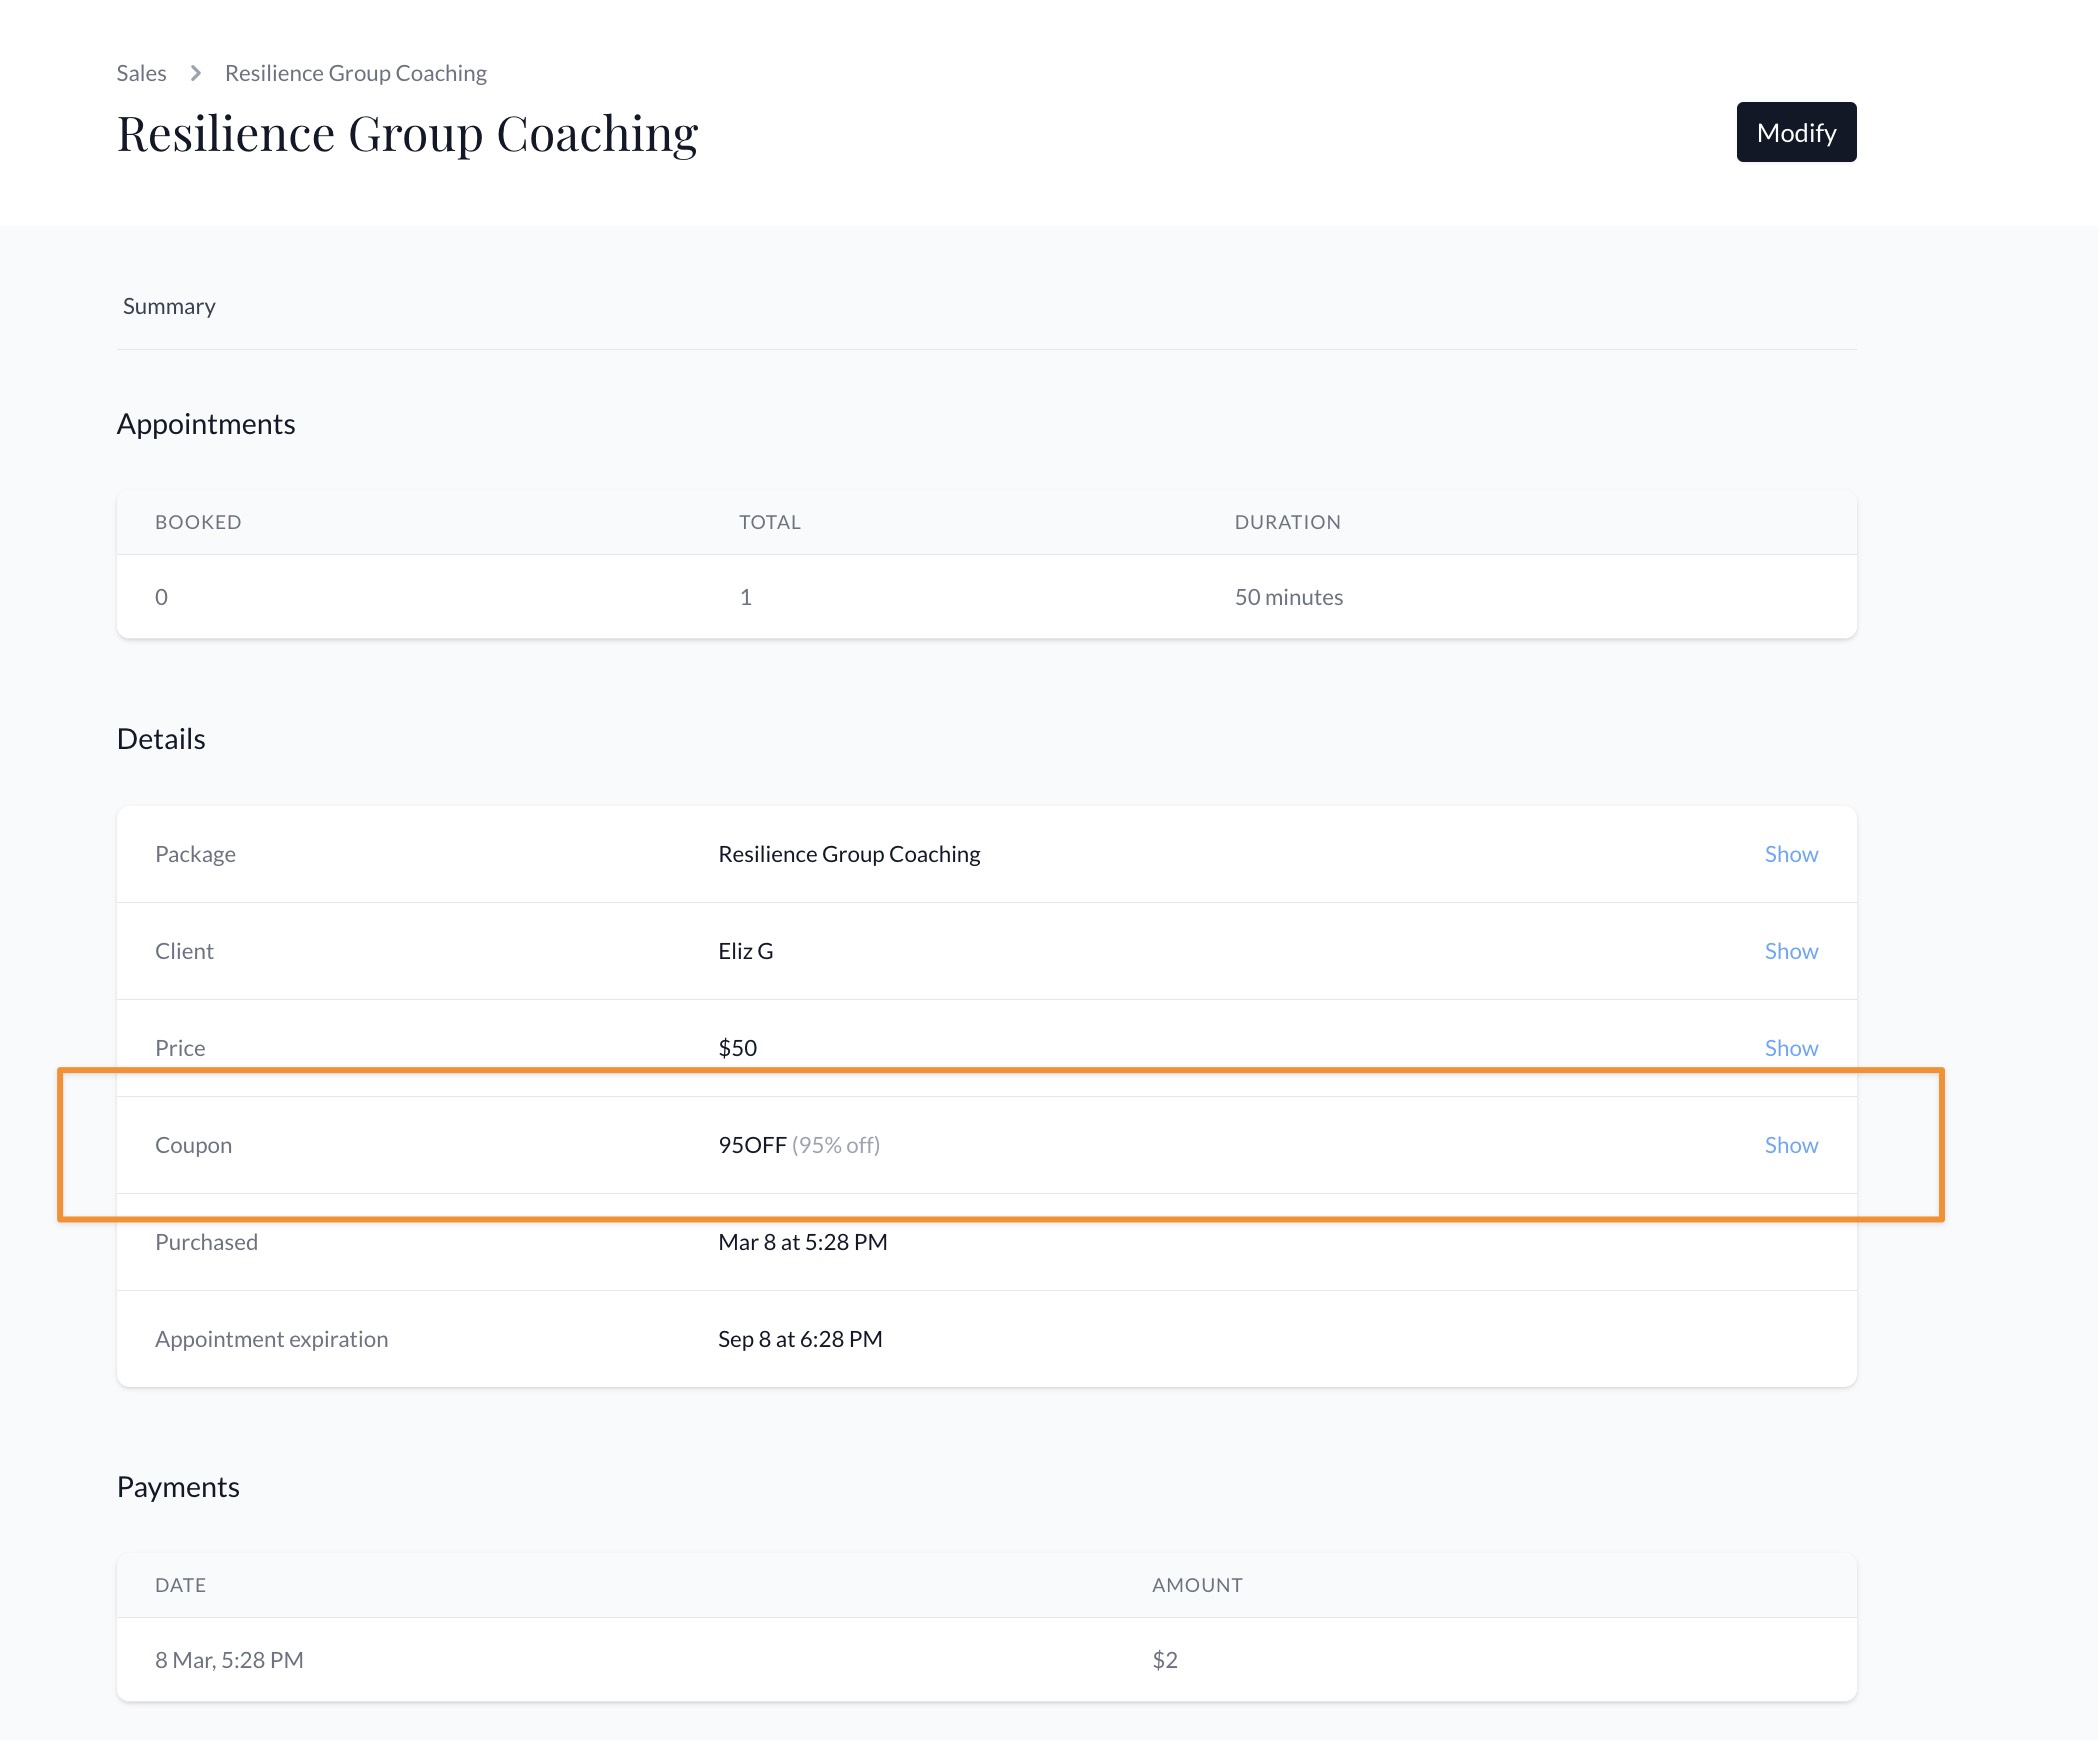Click the 8 Mar payment row date
The height and width of the screenshot is (1740, 2098).
[229, 1660]
